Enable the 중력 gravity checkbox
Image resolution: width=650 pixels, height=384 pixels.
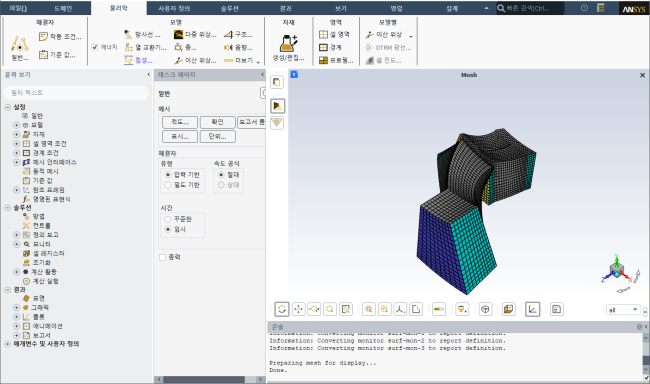coord(162,258)
